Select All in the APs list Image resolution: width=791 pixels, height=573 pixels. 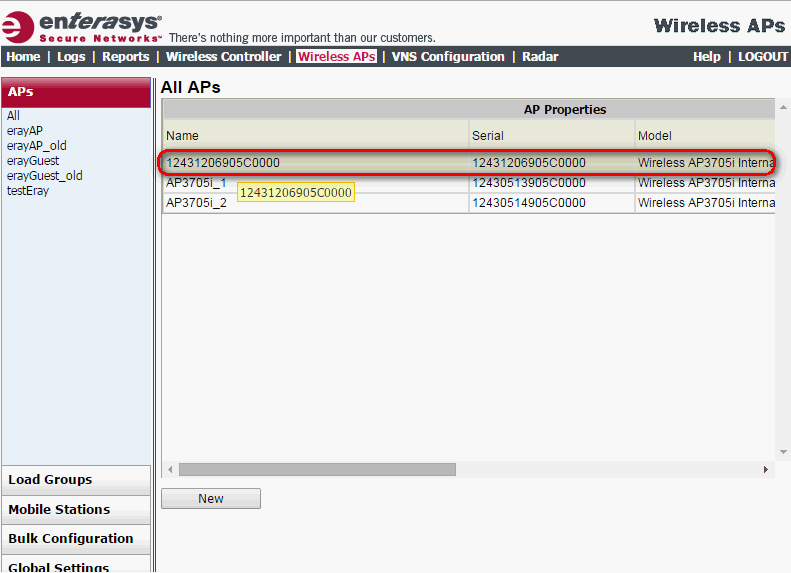tap(13, 116)
